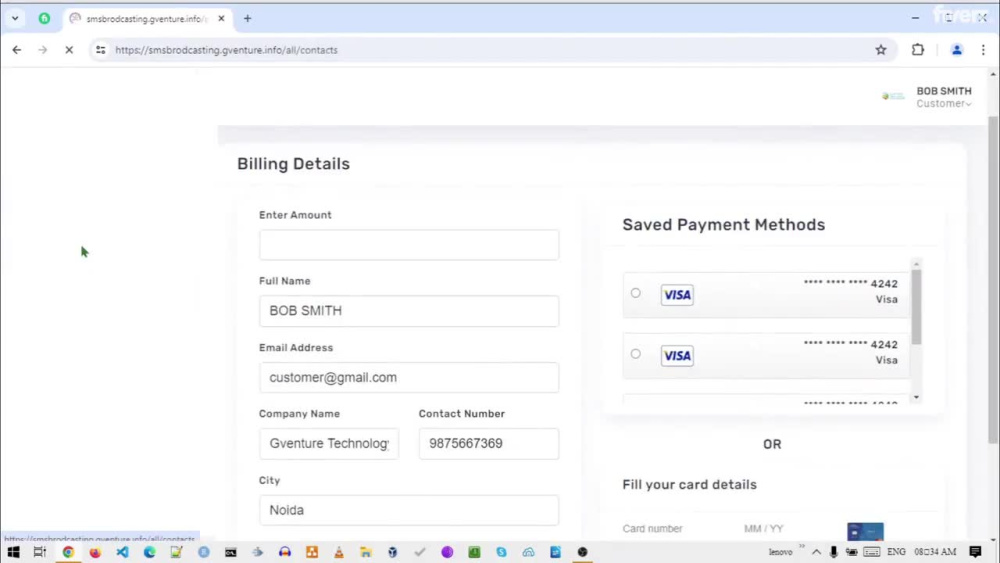This screenshot has height=563, width=1000.
Task: Click the browser forward arrow
Action: 42,50
